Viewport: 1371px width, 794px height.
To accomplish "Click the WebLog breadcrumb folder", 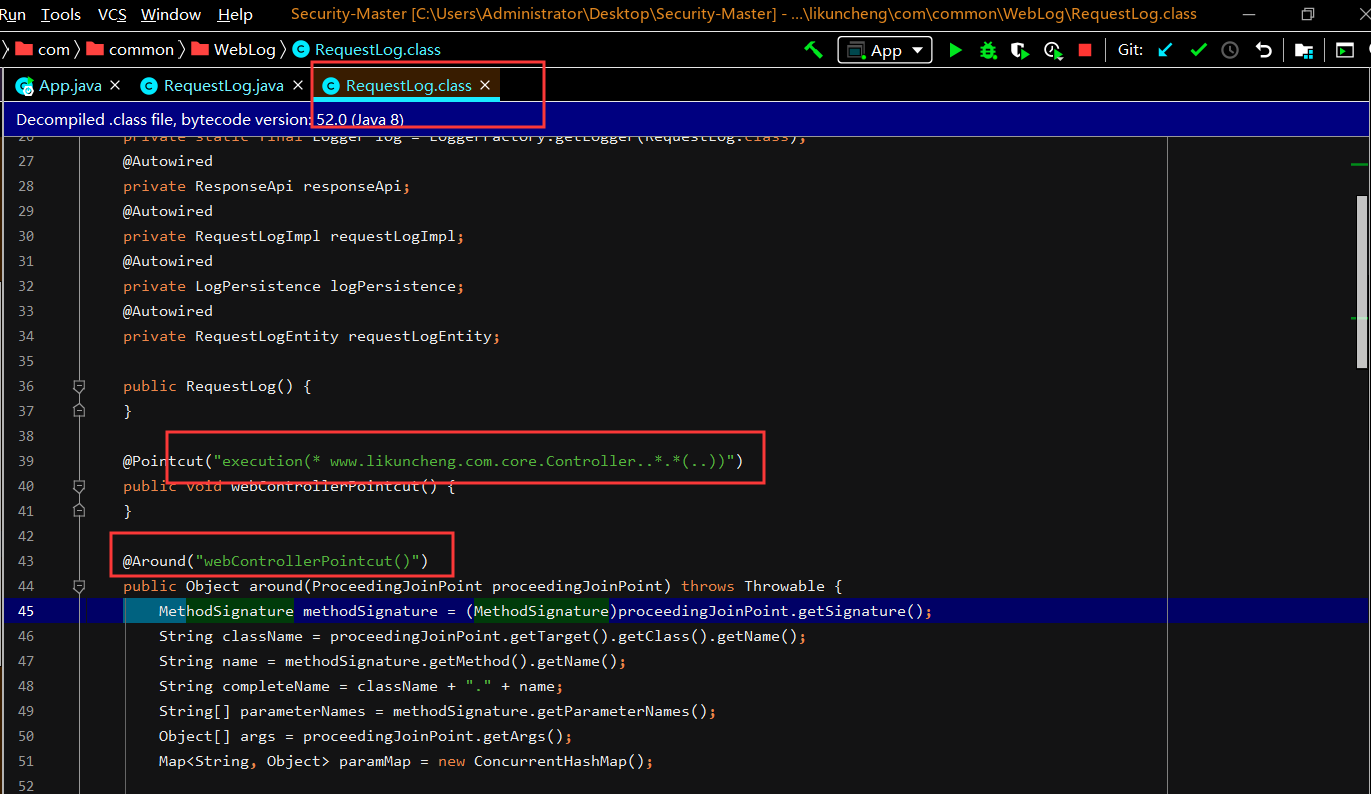I will coord(234,49).
